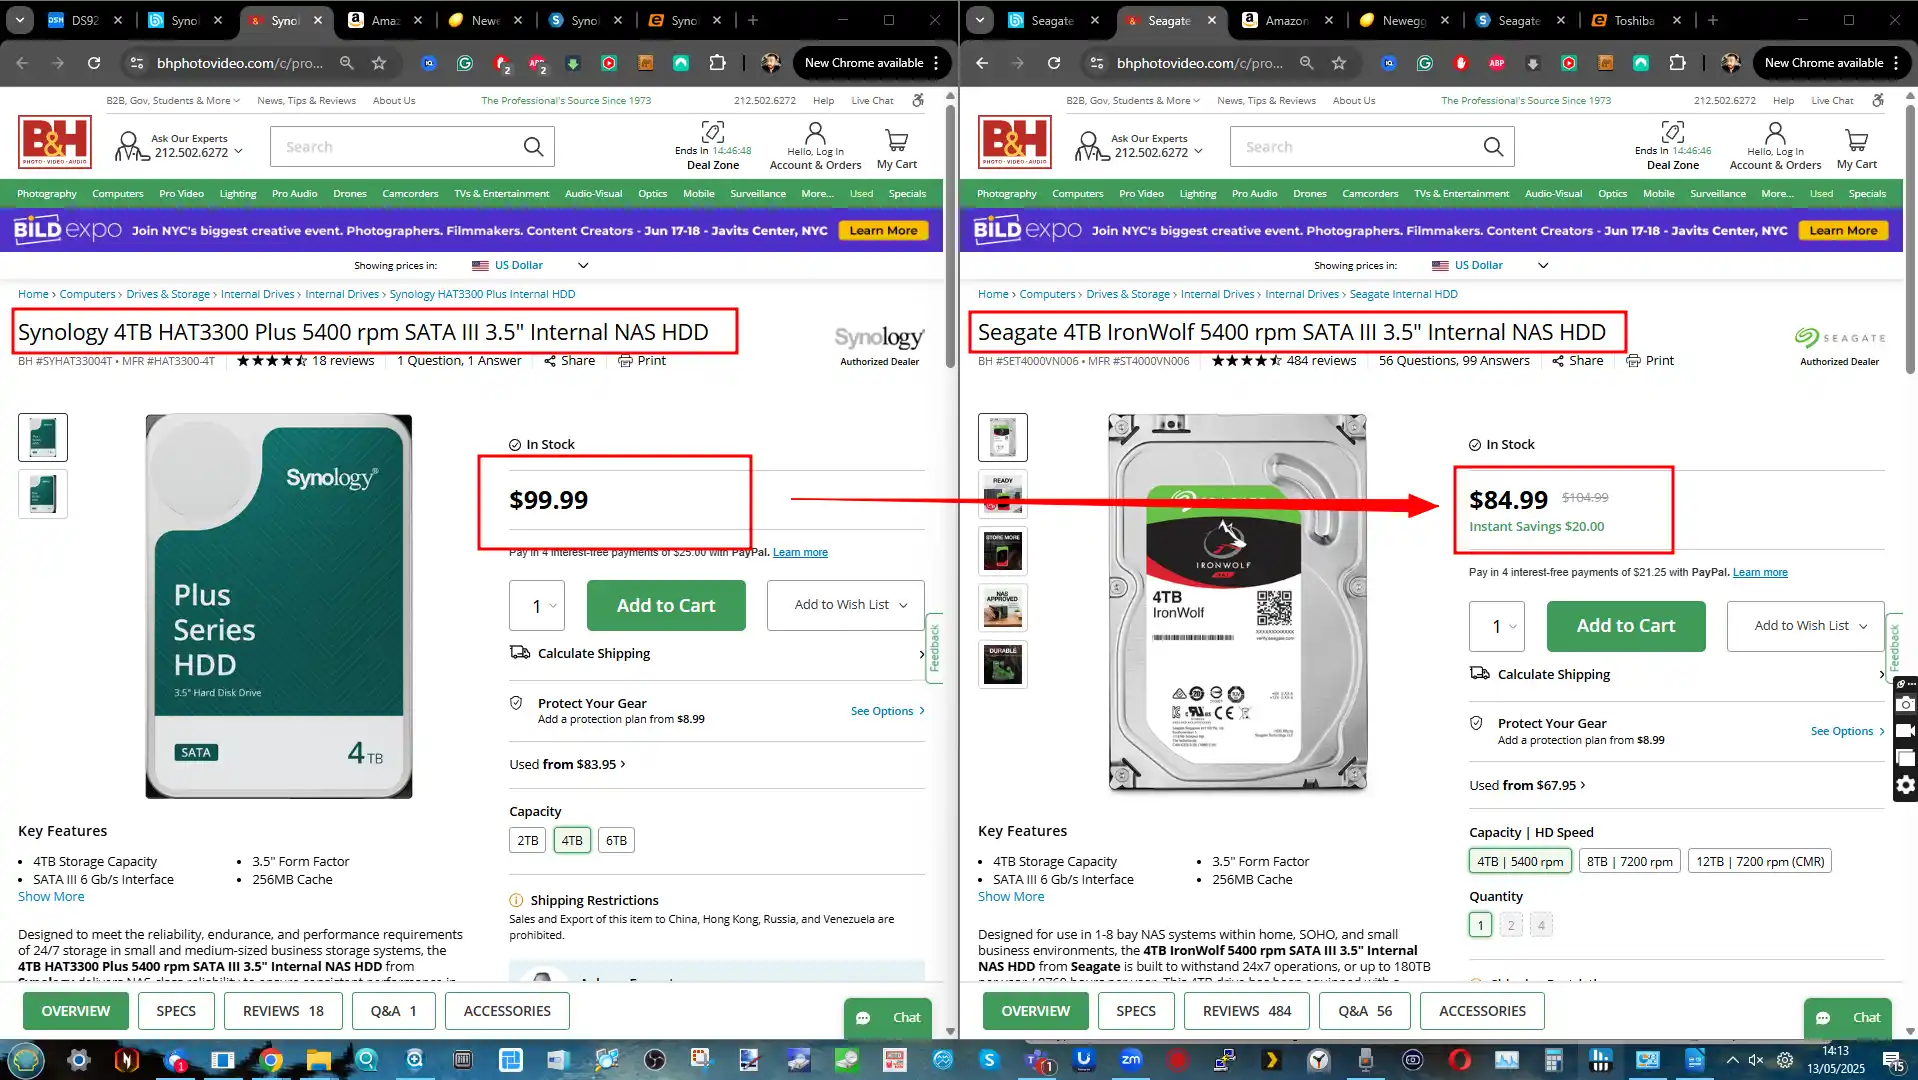Open Used from $67.95 link

[x=1527, y=786]
